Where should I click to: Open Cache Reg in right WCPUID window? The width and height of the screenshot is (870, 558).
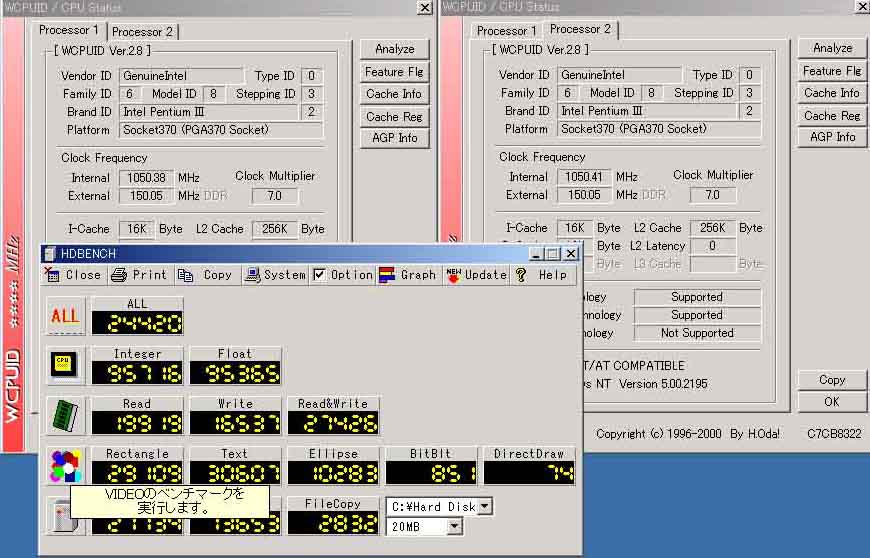pos(832,115)
